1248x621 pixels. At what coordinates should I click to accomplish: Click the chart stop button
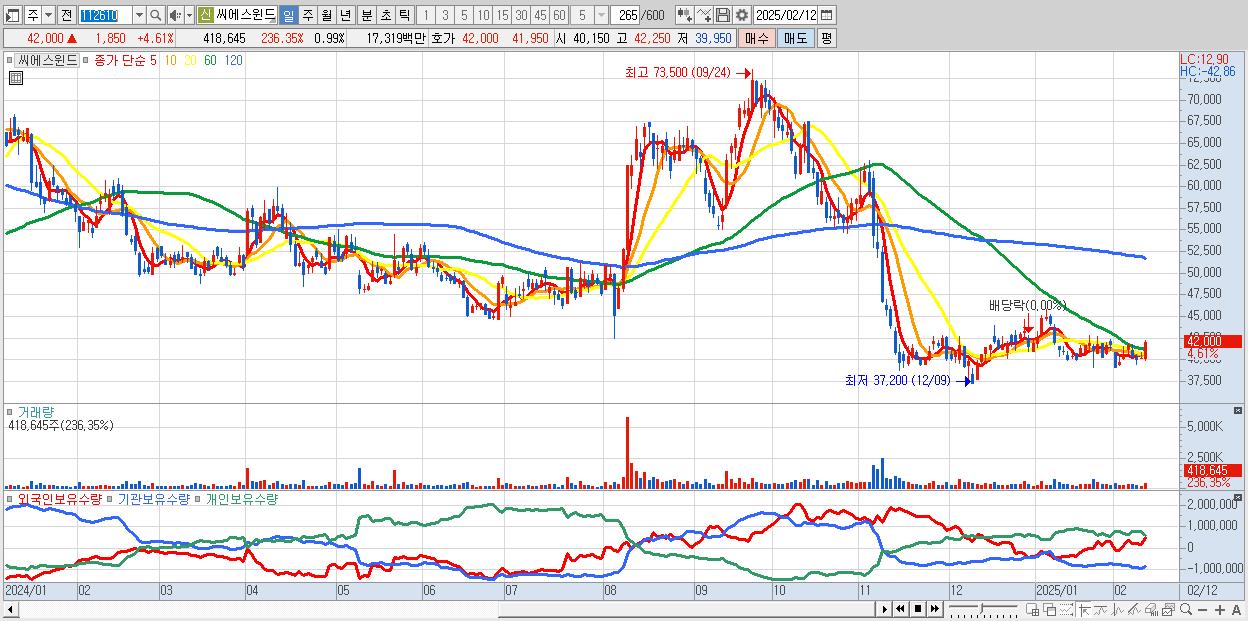[x=918, y=609]
